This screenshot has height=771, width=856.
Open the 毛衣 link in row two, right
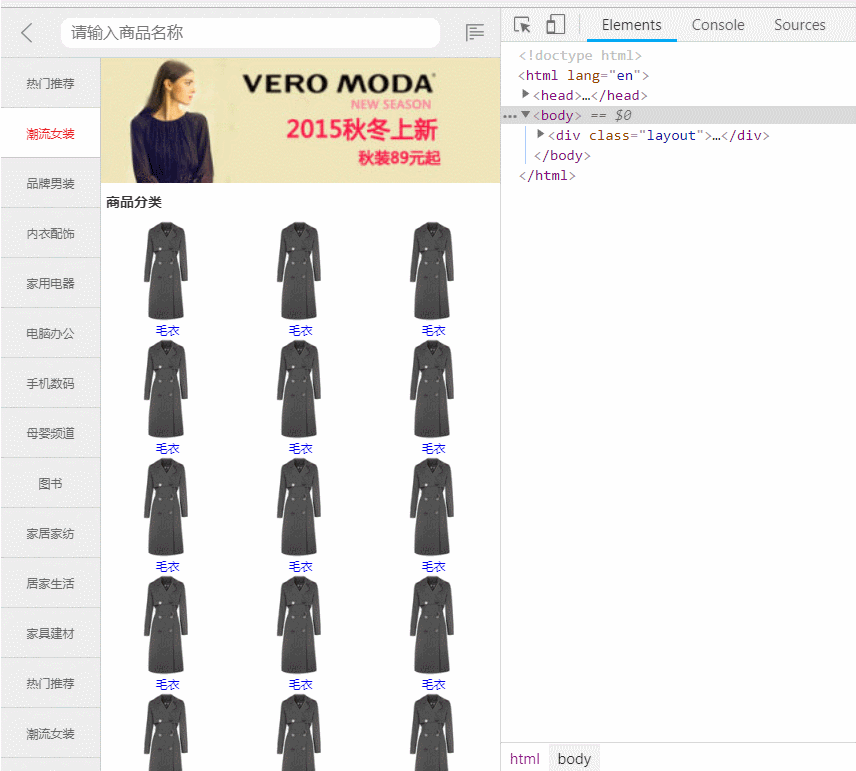click(x=433, y=448)
